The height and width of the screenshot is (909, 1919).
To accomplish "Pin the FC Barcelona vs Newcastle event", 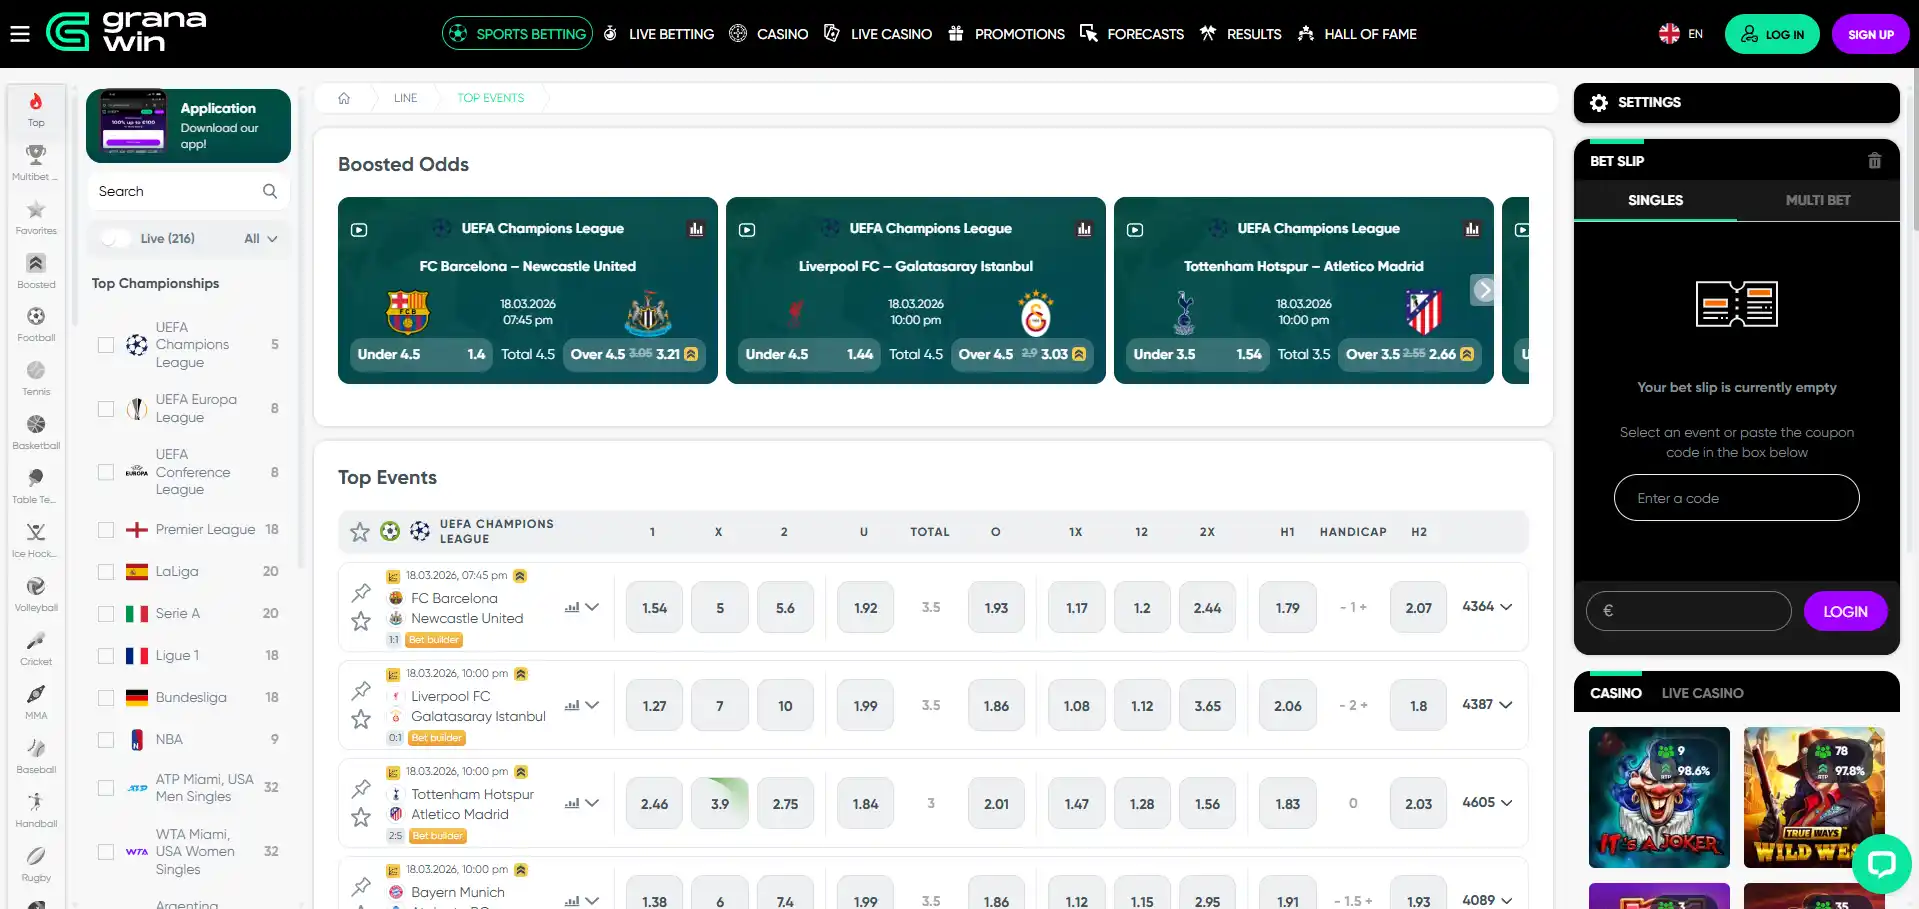I will [x=361, y=592].
